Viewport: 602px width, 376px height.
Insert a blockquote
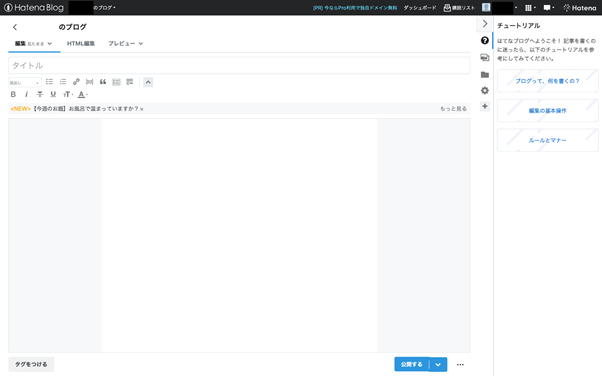(103, 82)
